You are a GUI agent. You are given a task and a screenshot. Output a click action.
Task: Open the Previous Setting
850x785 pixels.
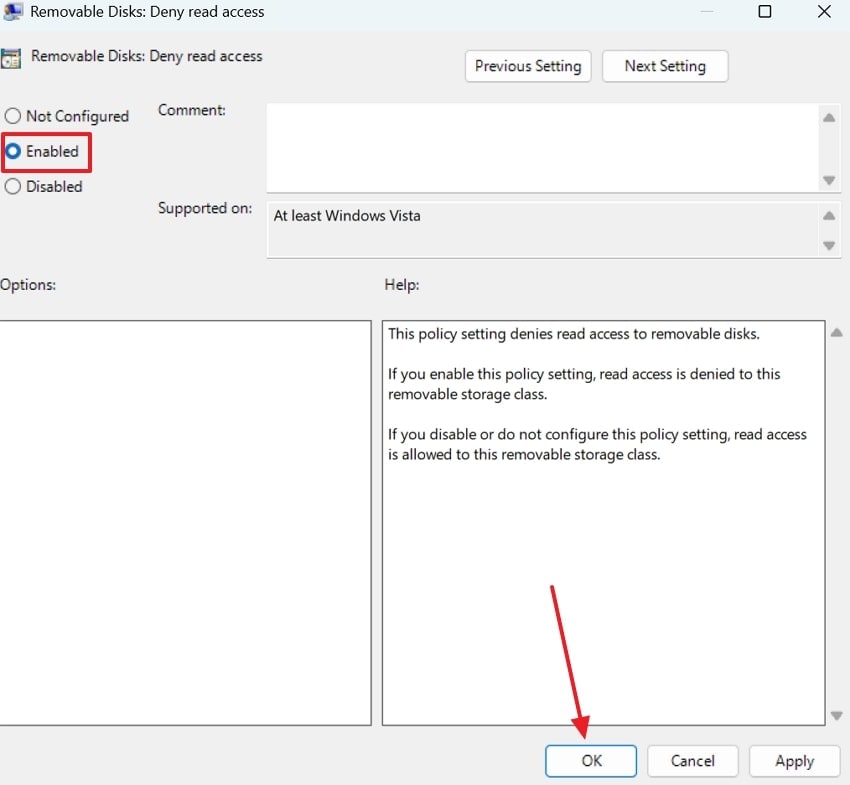pos(528,66)
